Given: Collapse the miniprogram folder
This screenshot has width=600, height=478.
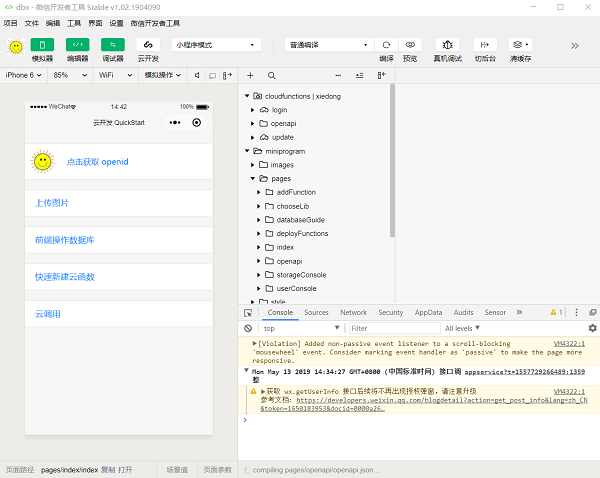Looking at the screenshot, I should 247,151.
